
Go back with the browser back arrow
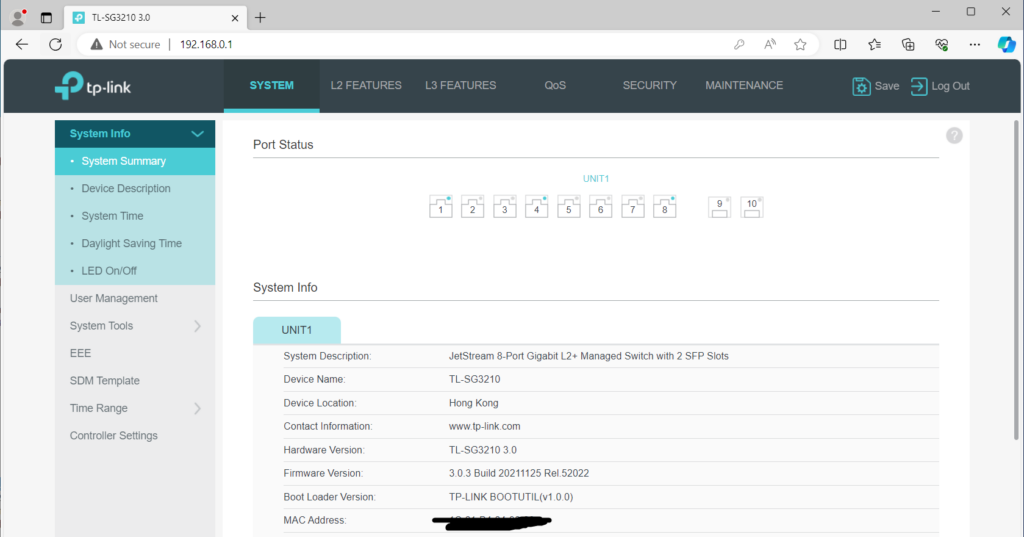(22, 44)
